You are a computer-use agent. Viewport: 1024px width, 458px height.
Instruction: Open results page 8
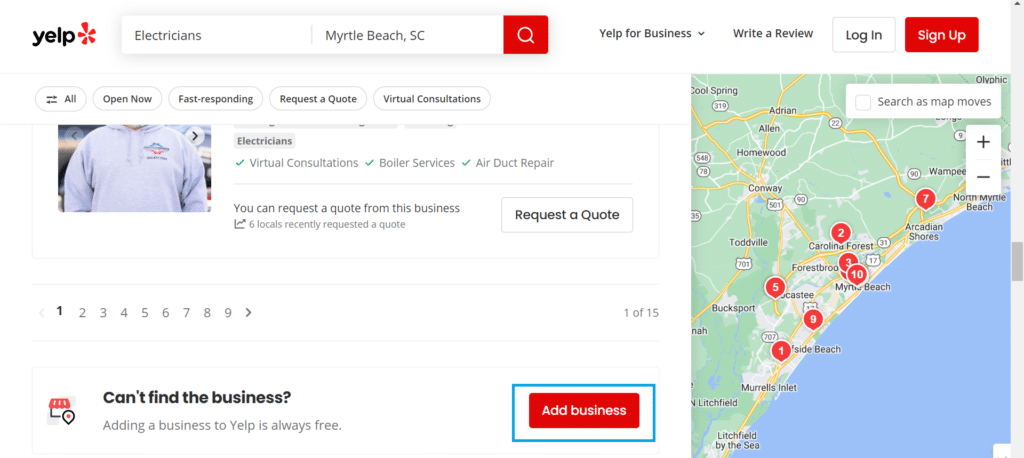tap(207, 313)
